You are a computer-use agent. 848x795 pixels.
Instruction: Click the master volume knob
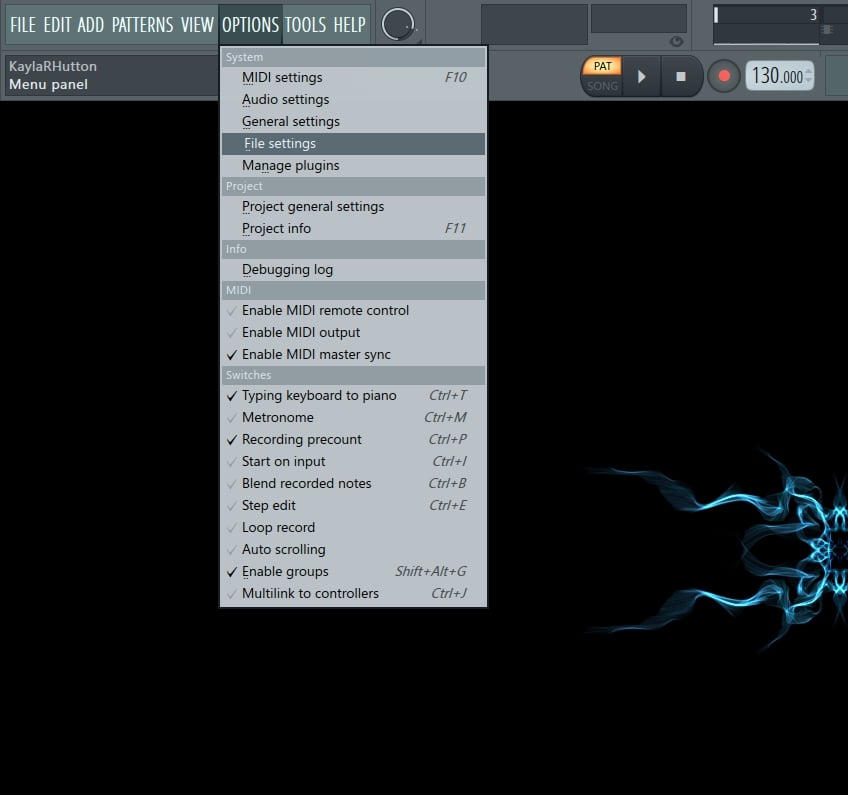(x=399, y=24)
